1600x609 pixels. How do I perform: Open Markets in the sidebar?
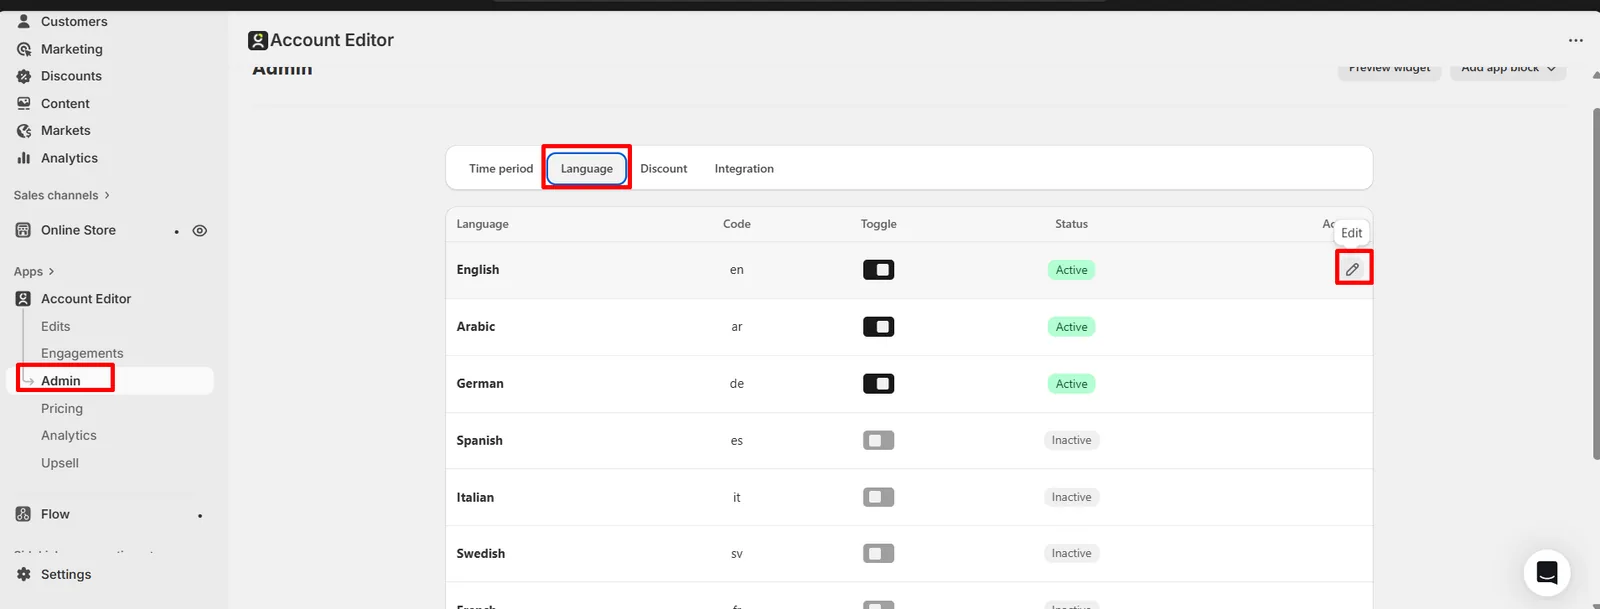pos(65,131)
